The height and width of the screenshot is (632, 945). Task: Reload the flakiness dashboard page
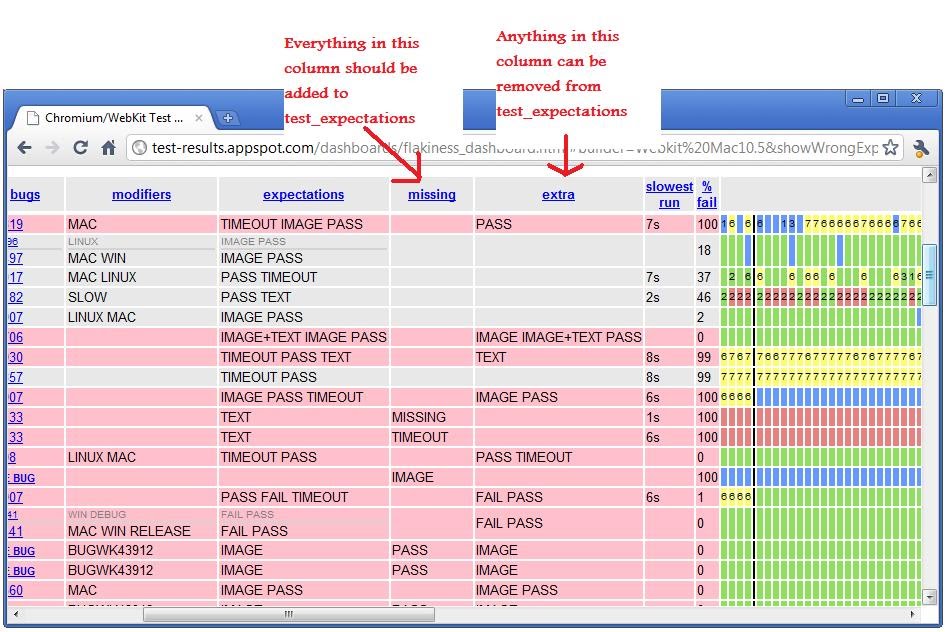point(80,148)
